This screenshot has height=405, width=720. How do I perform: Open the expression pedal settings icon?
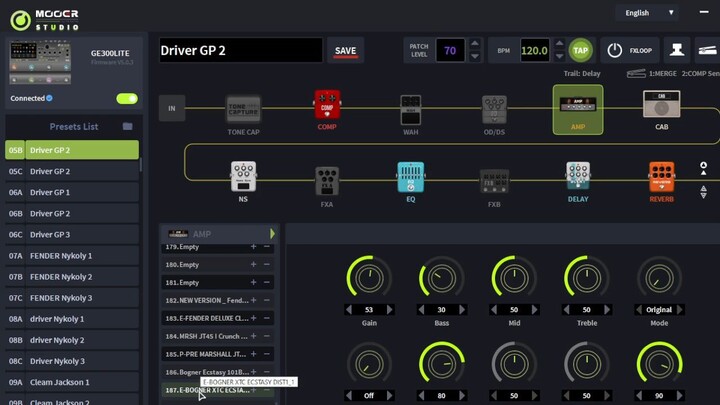coord(707,50)
